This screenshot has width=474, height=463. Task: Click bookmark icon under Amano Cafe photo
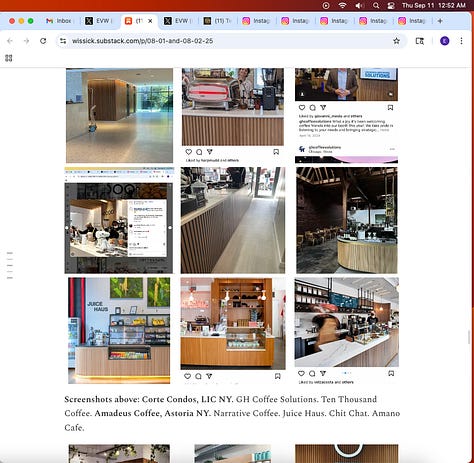coord(391,373)
